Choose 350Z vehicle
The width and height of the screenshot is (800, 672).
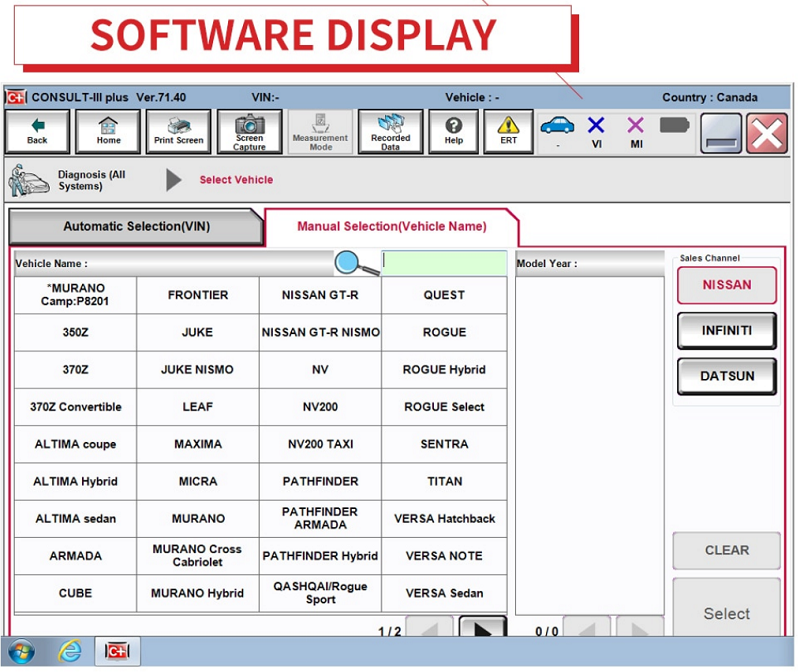(x=76, y=332)
